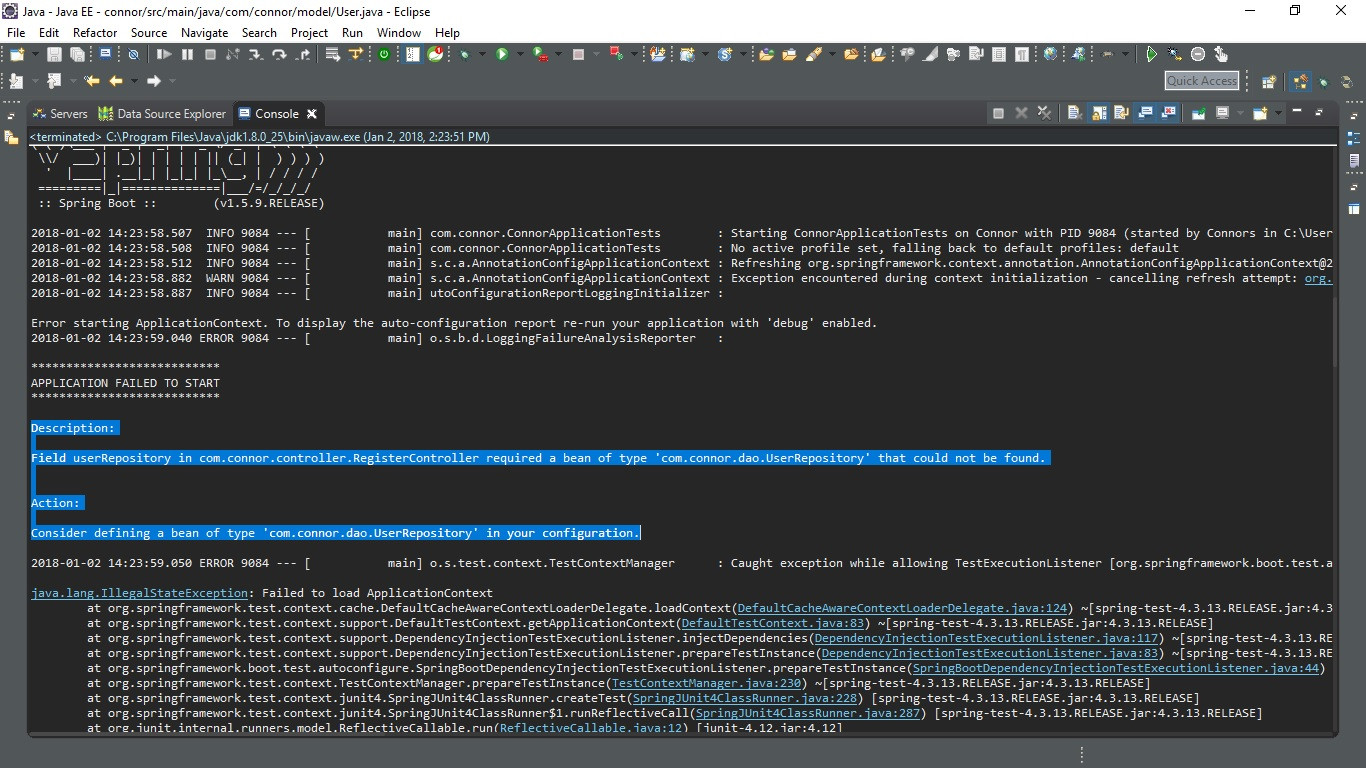Open the Navigate menu
1366x768 pixels.
pos(204,32)
